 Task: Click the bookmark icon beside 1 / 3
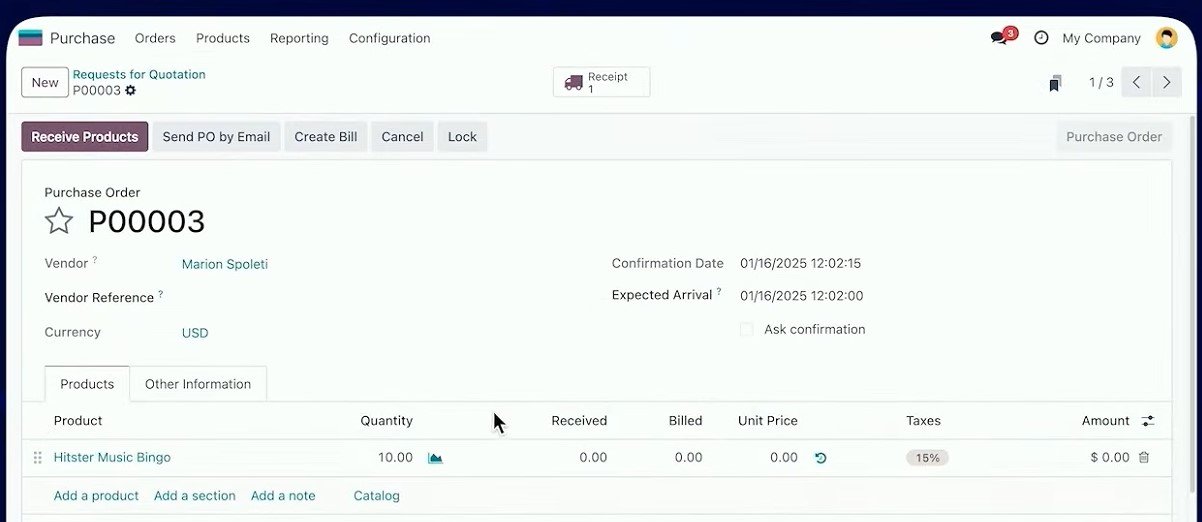(1055, 83)
